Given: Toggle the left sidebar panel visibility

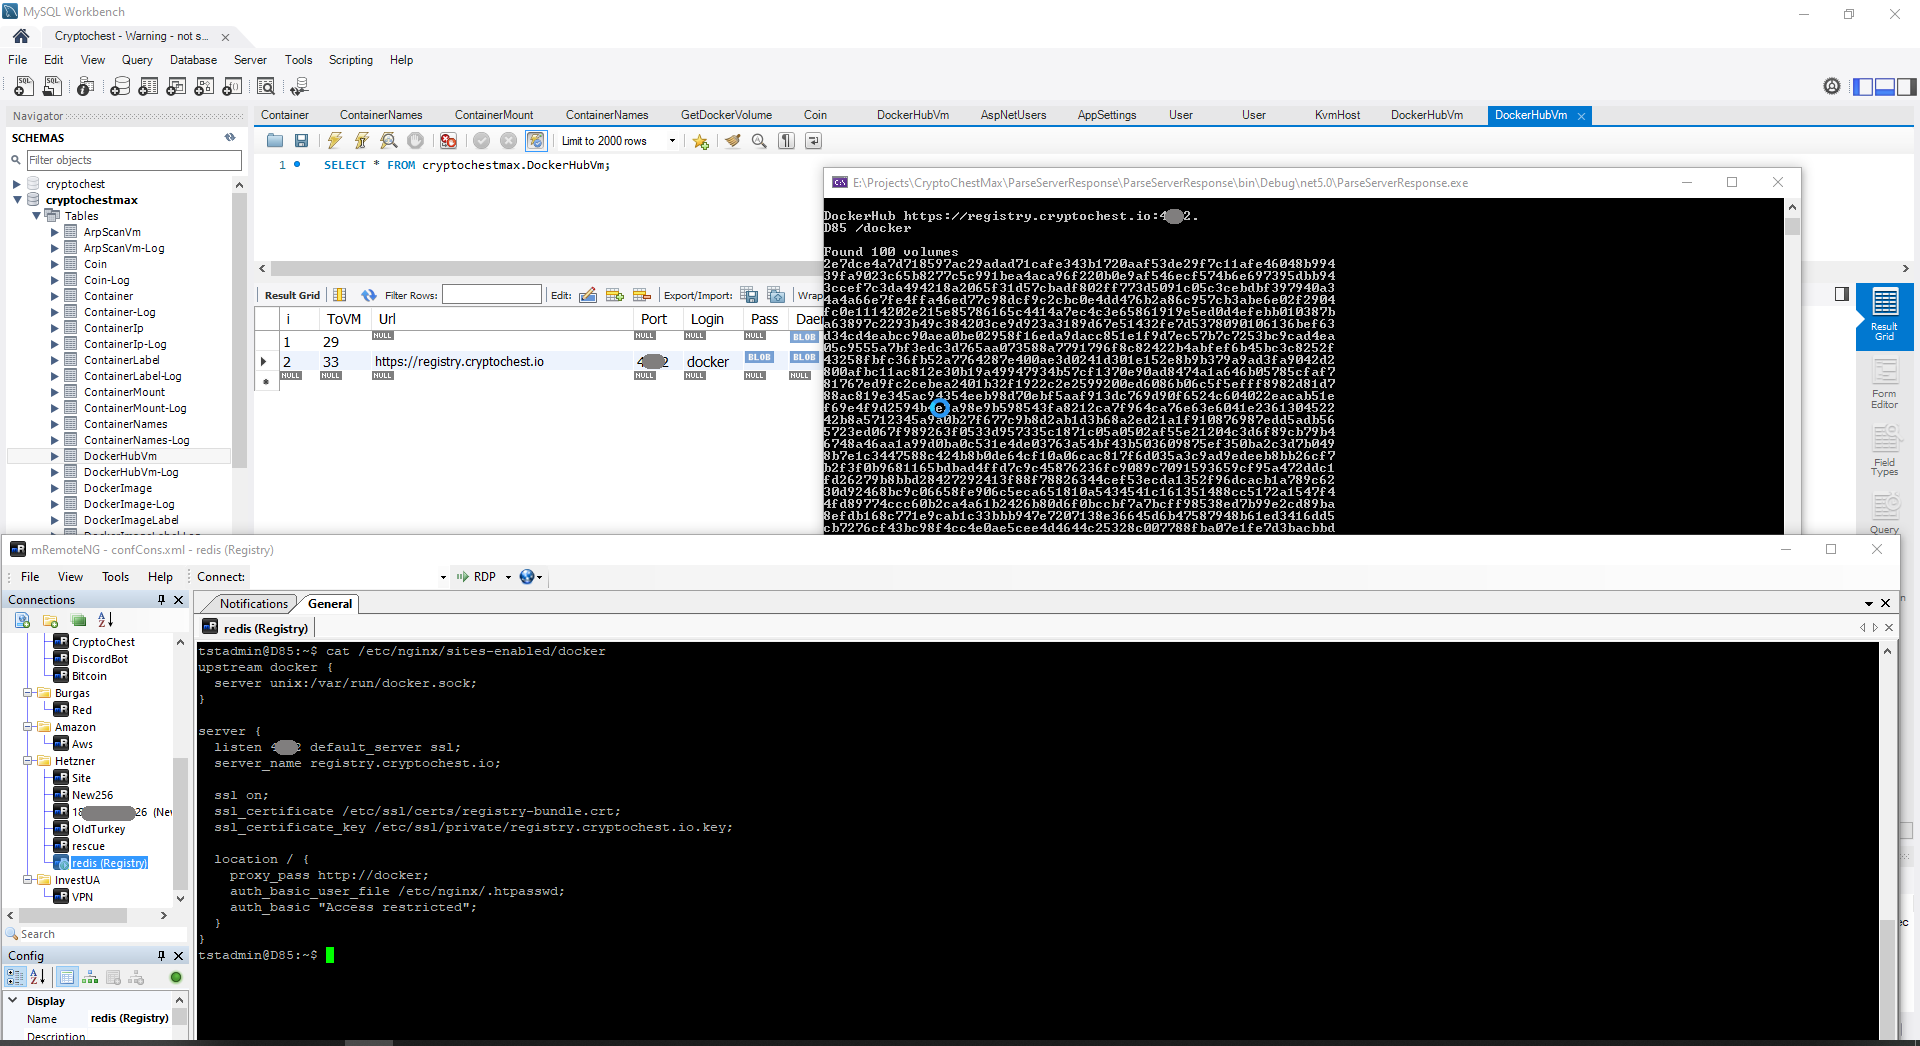Looking at the screenshot, I should coord(1863,87).
